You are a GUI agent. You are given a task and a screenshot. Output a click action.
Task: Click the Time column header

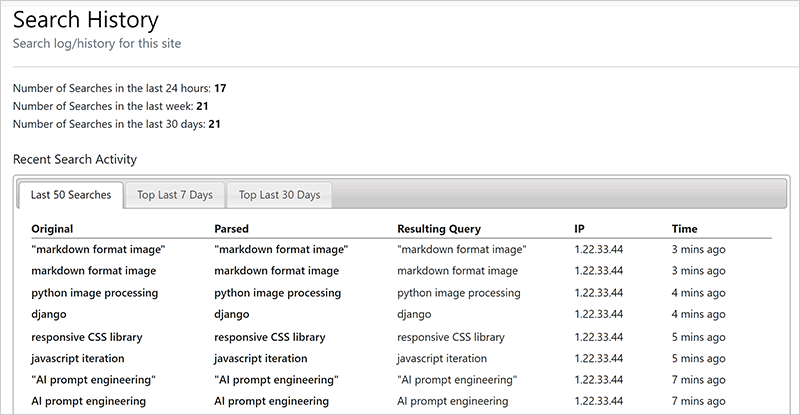pos(684,229)
